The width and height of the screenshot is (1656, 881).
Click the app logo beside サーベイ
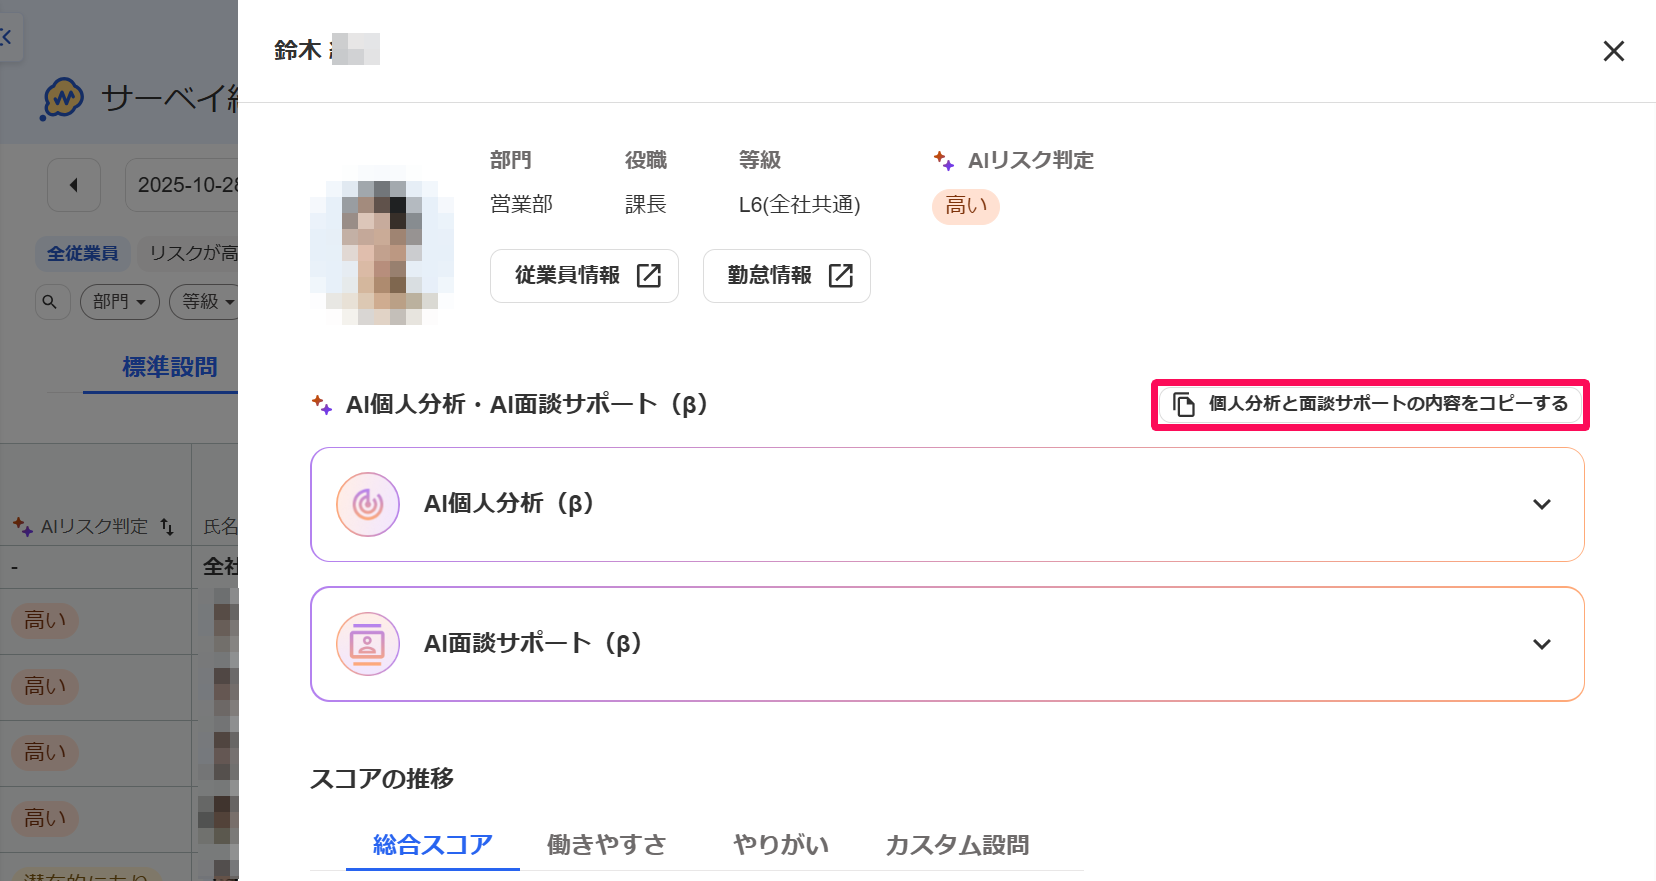click(x=62, y=99)
